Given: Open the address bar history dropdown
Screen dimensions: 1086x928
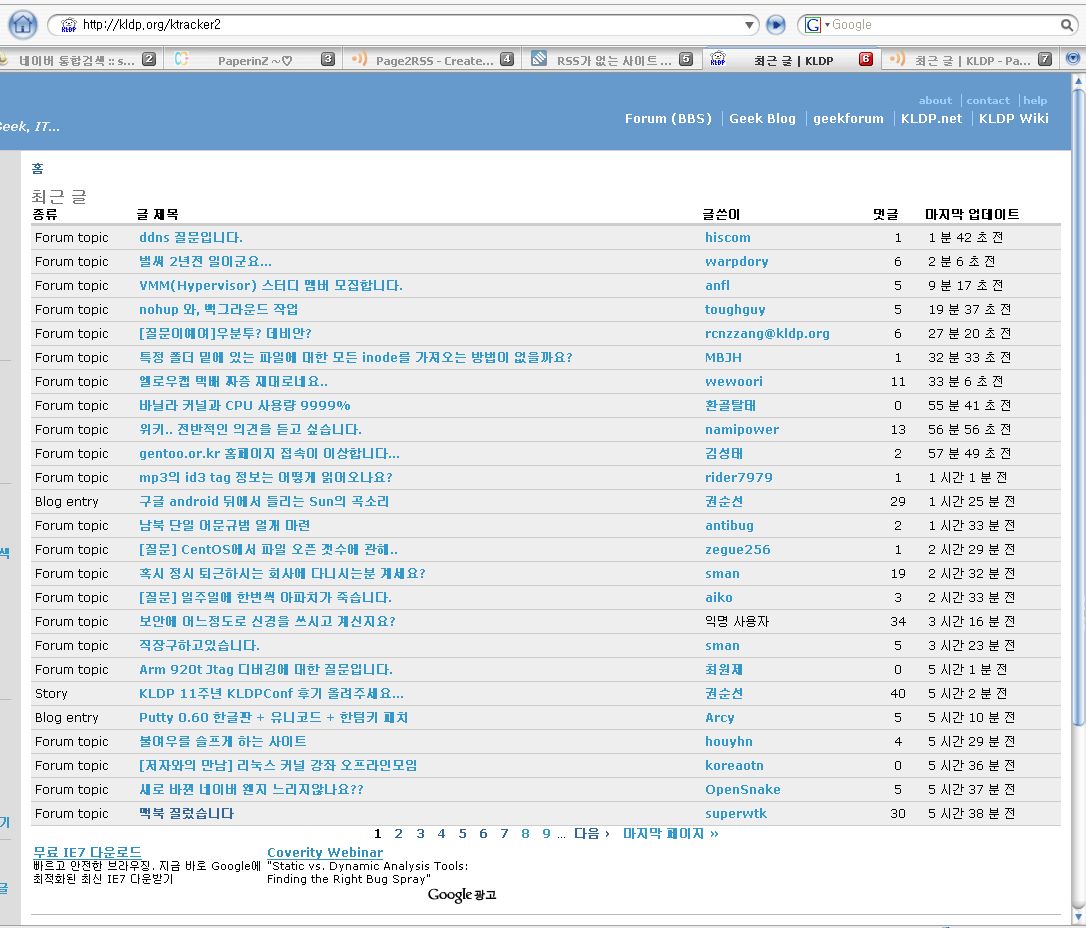Looking at the screenshot, I should pyautogui.click(x=749, y=25).
